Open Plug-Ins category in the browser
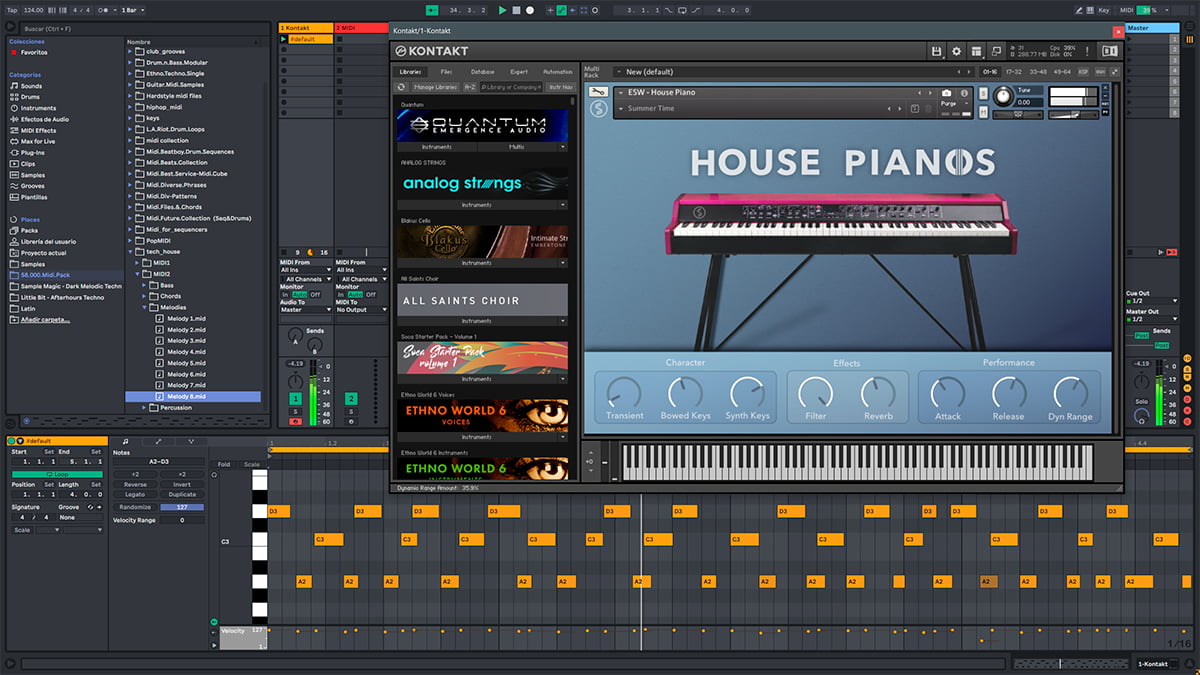This screenshot has height=675, width=1200. pyautogui.click(x=32, y=152)
